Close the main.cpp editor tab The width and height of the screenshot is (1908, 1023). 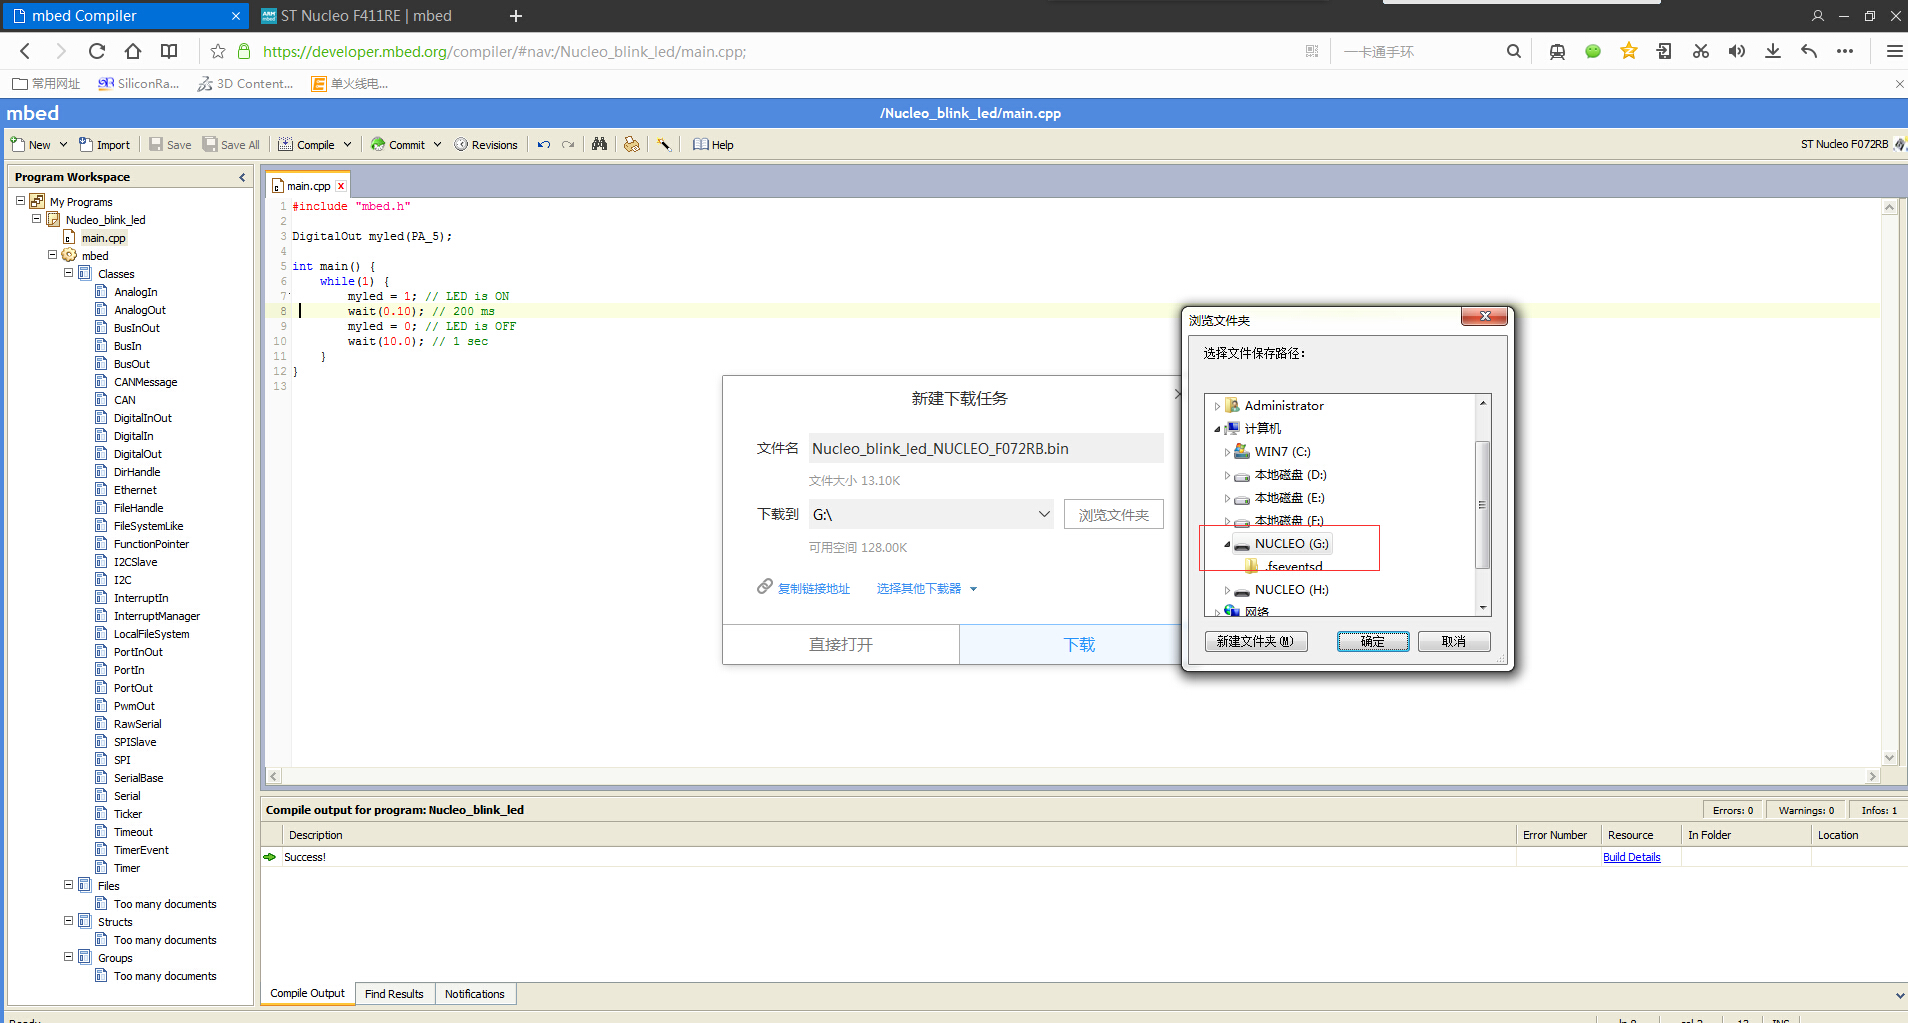pyautogui.click(x=341, y=186)
